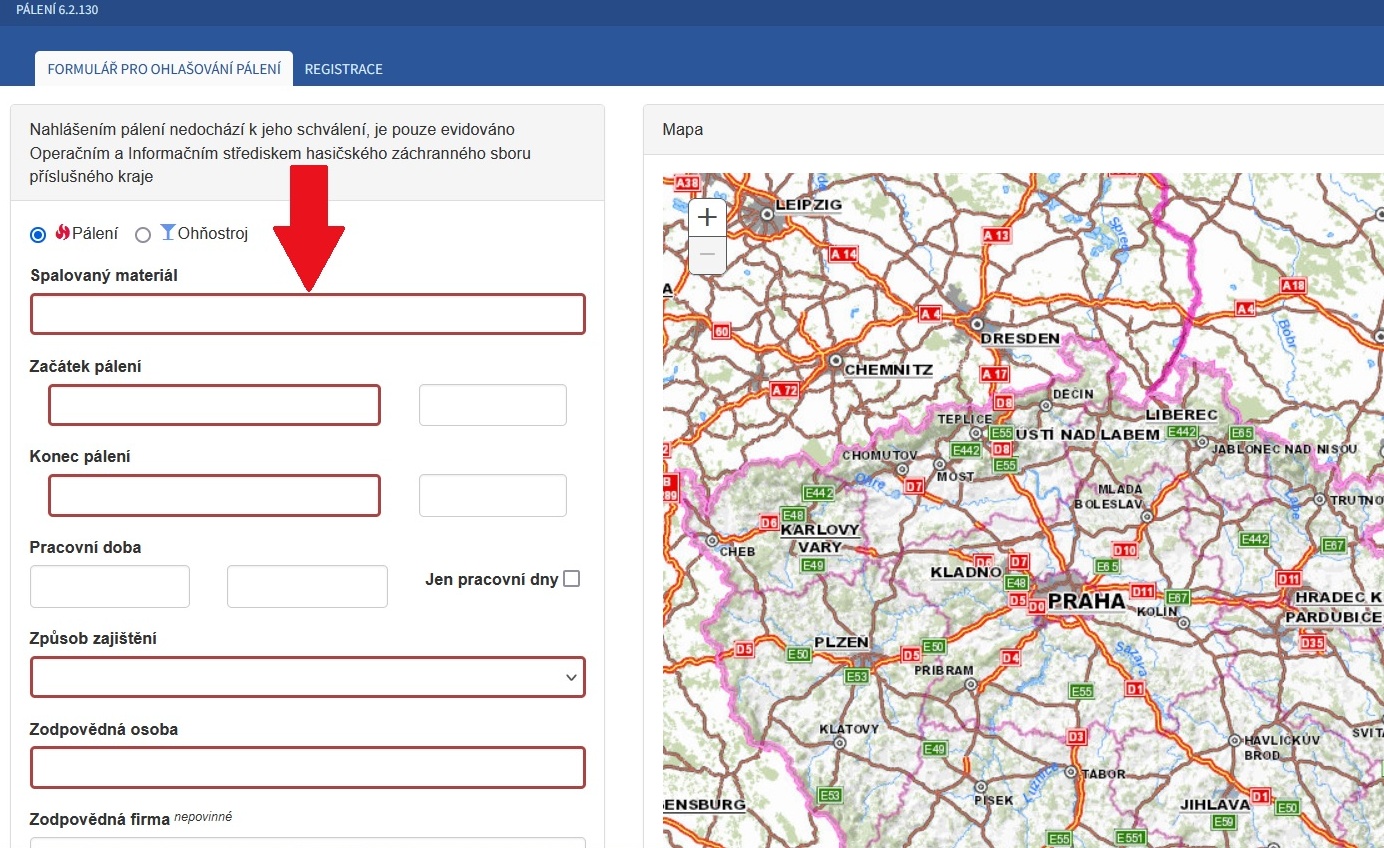Click the DRESDEN label on the map
1384x848 pixels.
pos(1020,338)
